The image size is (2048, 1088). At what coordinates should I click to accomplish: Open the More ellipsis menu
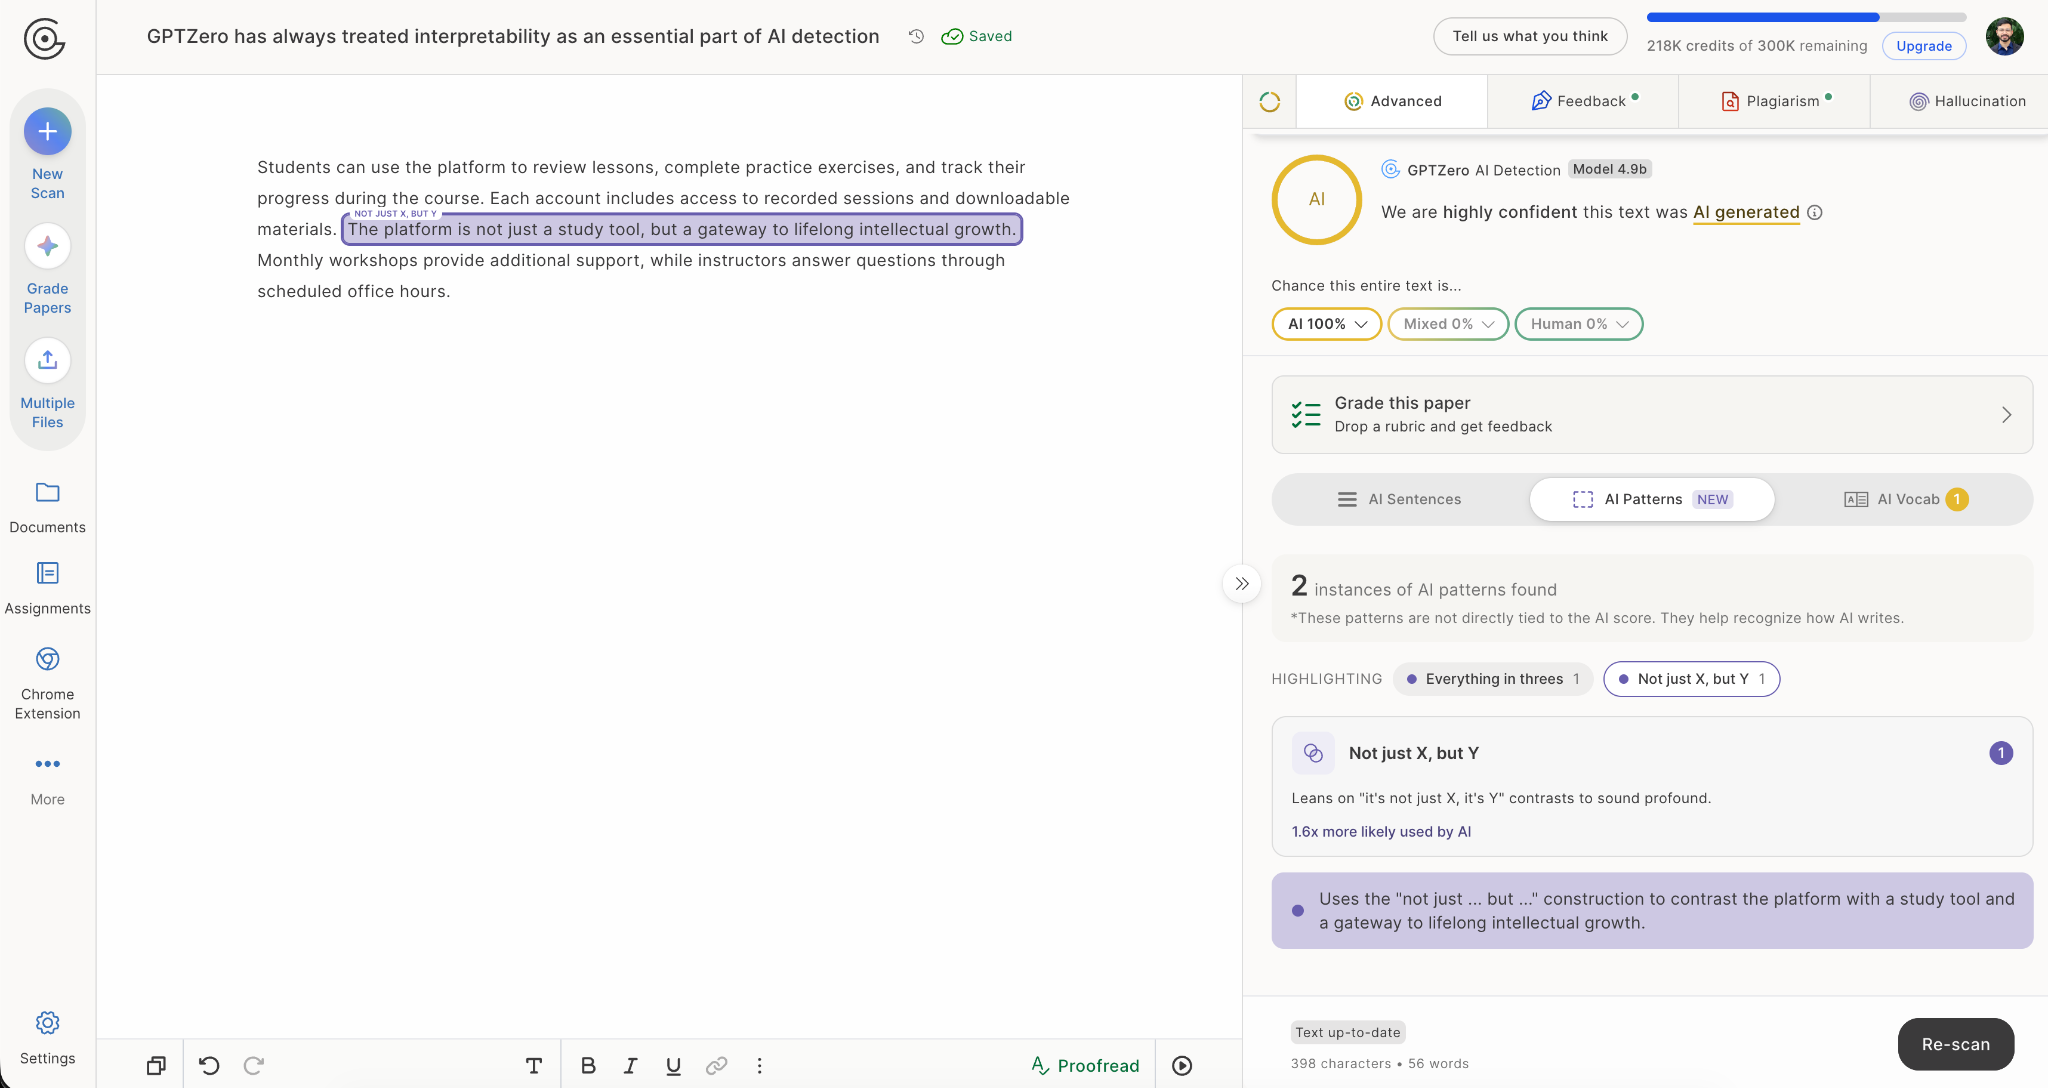(x=47, y=764)
